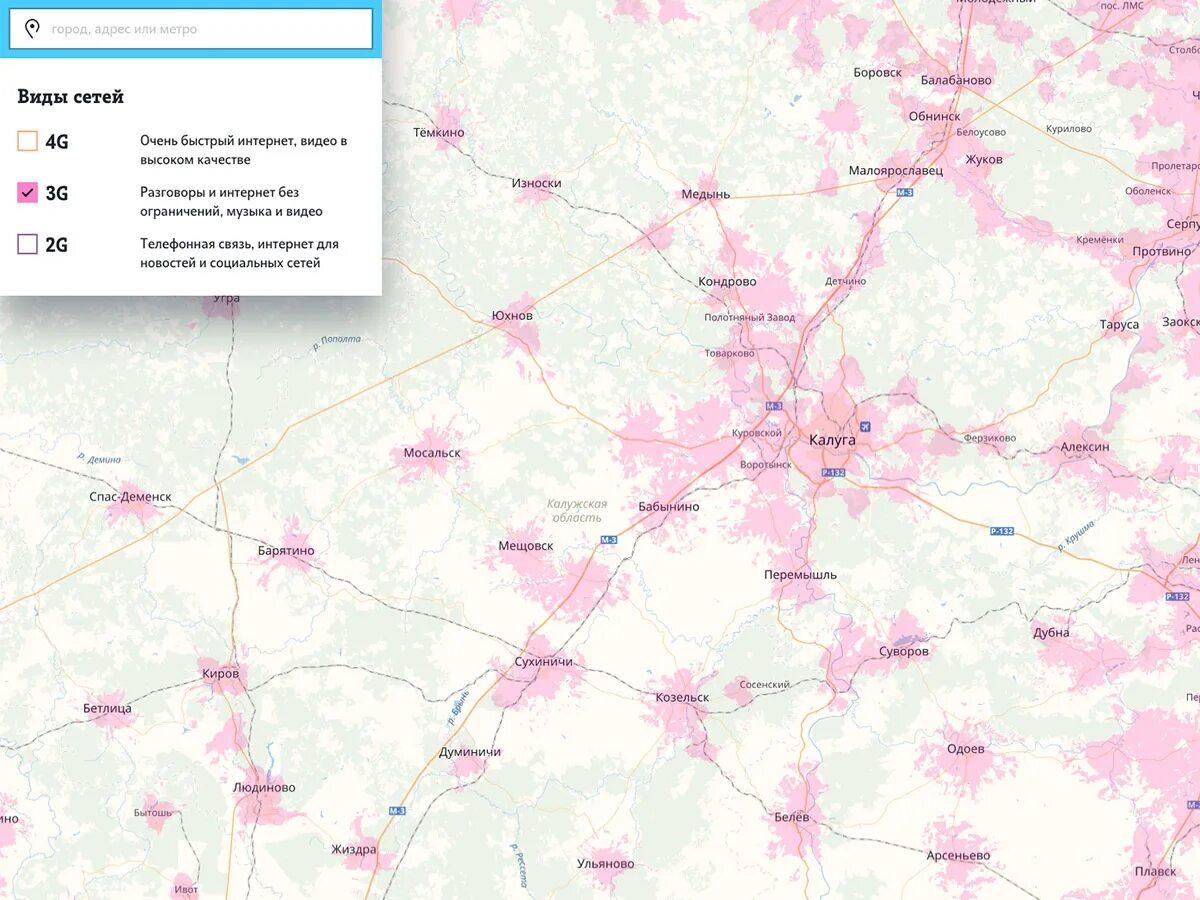Click the Р-132 road badge below Калуга
Screen dimensions: 1200x900
[833, 472]
